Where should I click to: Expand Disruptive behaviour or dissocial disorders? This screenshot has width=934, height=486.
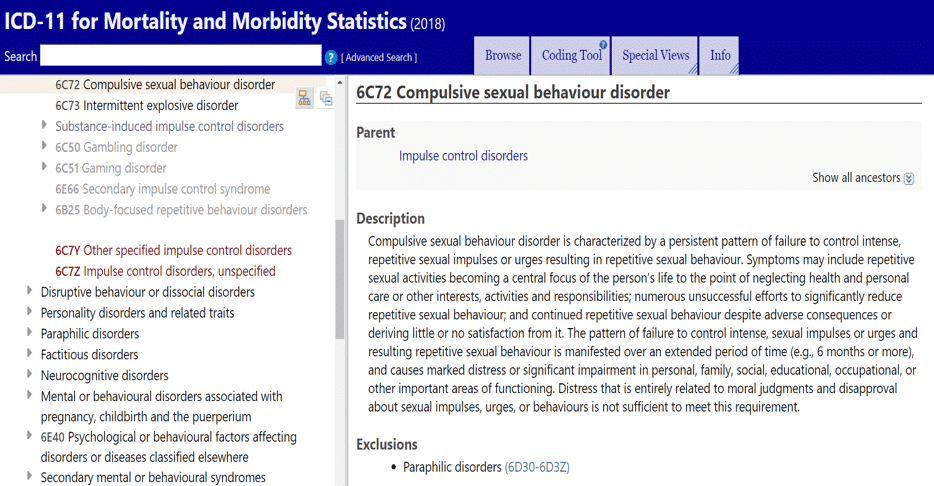click(29, 291)
